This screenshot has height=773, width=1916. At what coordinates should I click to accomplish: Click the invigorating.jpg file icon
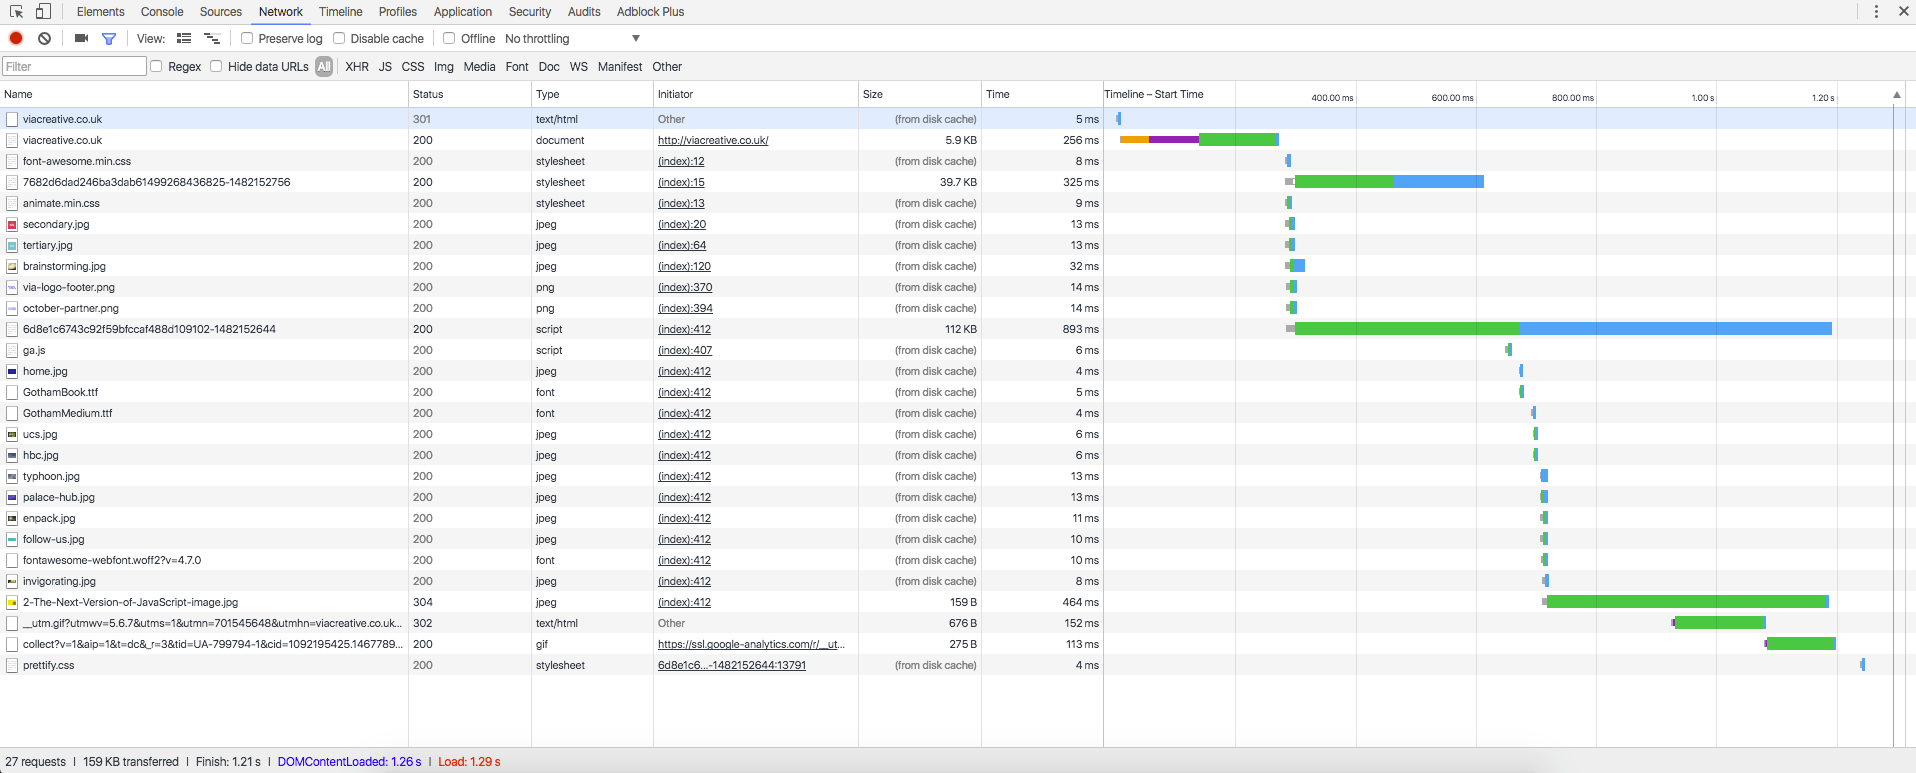pos(12,581)
